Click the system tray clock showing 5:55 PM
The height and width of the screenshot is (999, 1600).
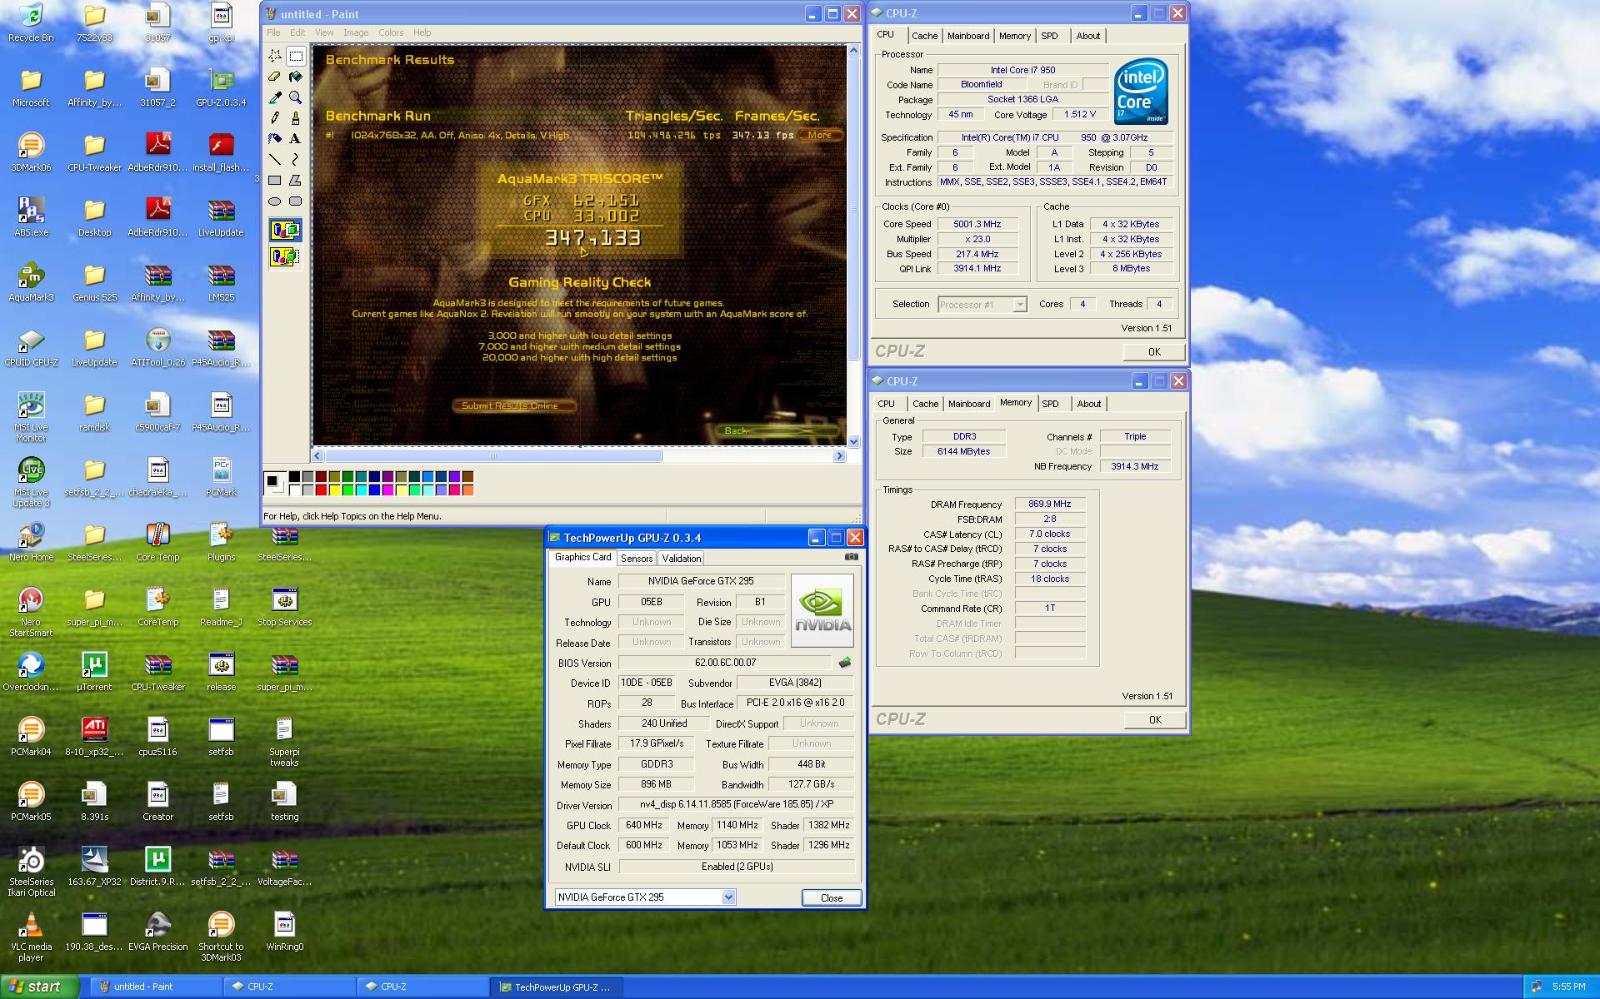tap(1568, 986)
